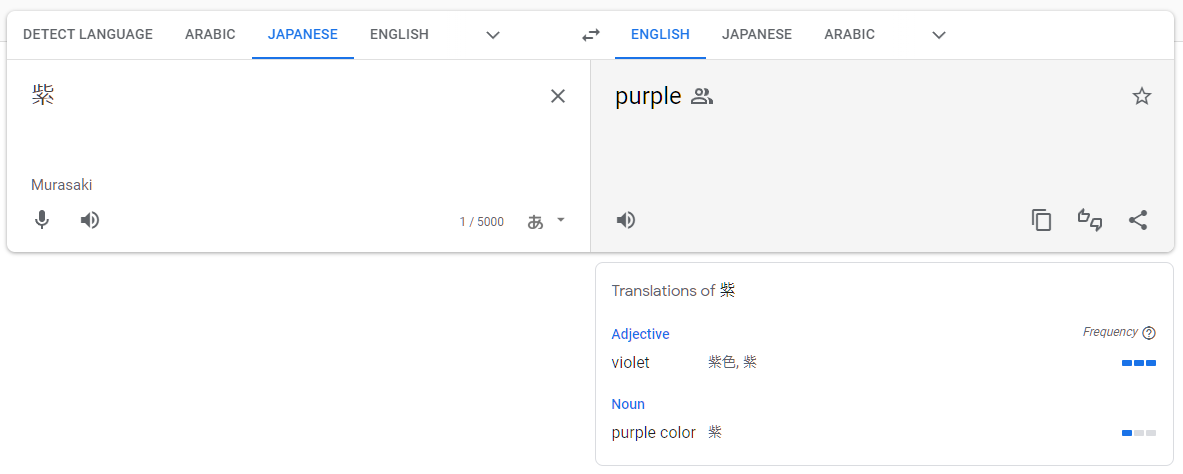
Task: Open the Japanese input method dropdown
Action: tap(546, 221)
